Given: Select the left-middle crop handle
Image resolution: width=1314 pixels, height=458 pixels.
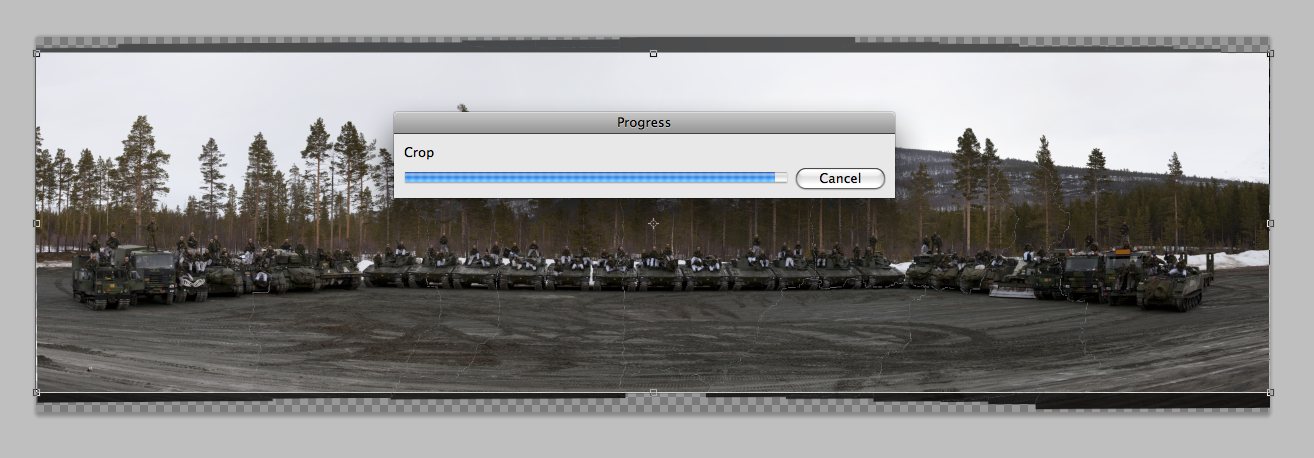Looking at the screenshot, I should [x=37, y=223].
